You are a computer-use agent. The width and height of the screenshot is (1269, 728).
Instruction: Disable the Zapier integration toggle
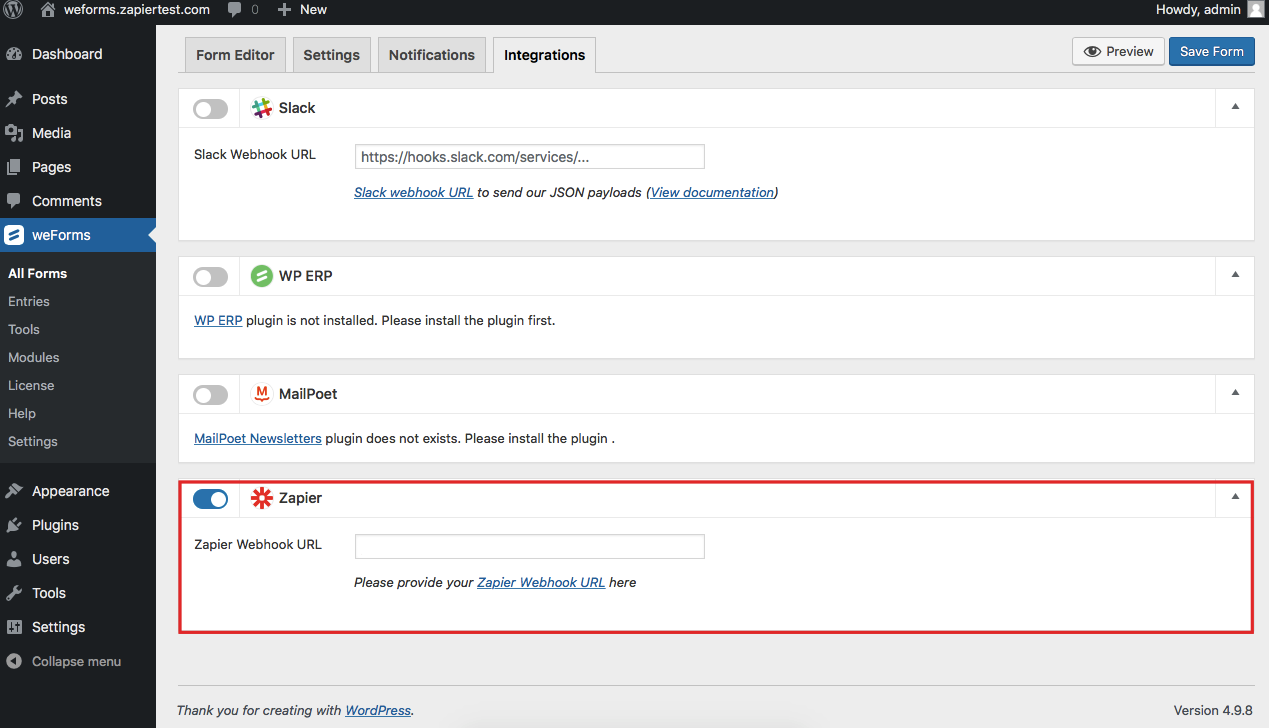pyautogui.click(x=211, y=498)
